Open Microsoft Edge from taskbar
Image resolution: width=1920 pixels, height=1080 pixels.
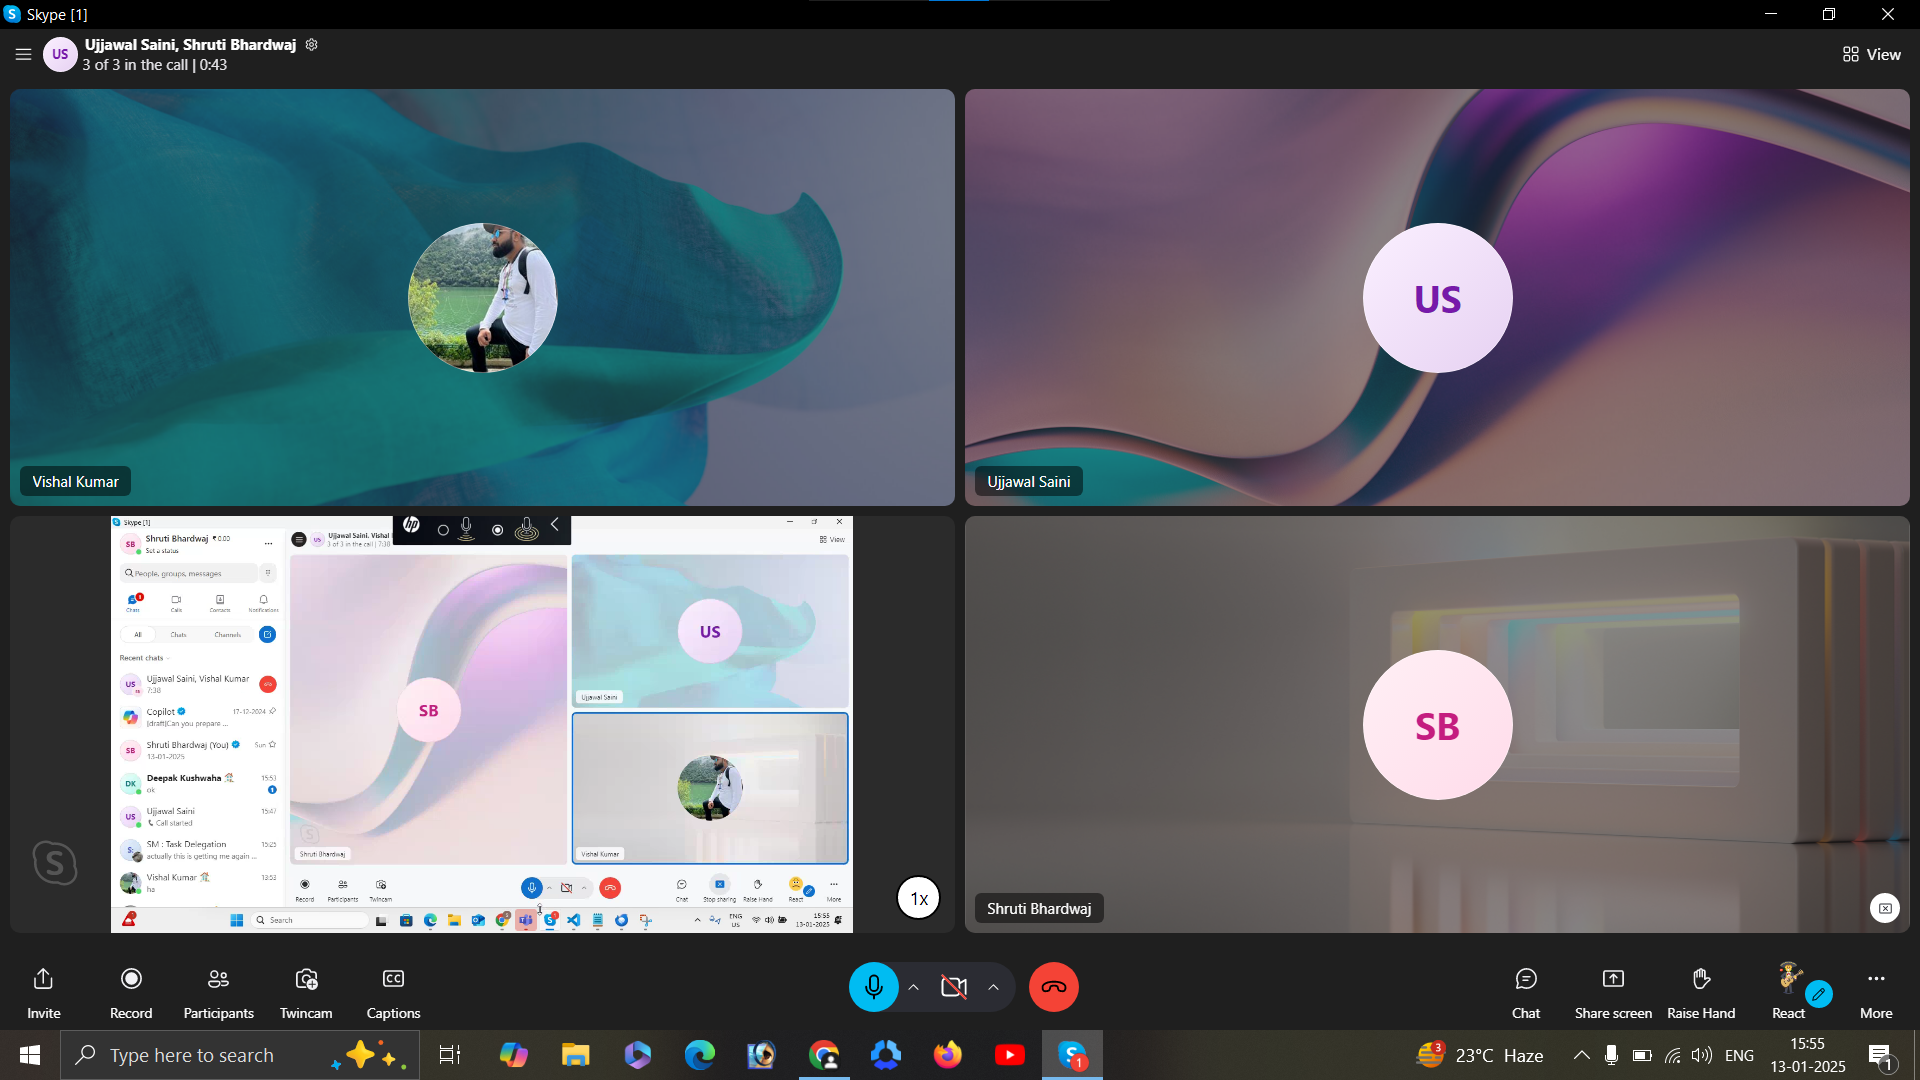point(700,1055)
